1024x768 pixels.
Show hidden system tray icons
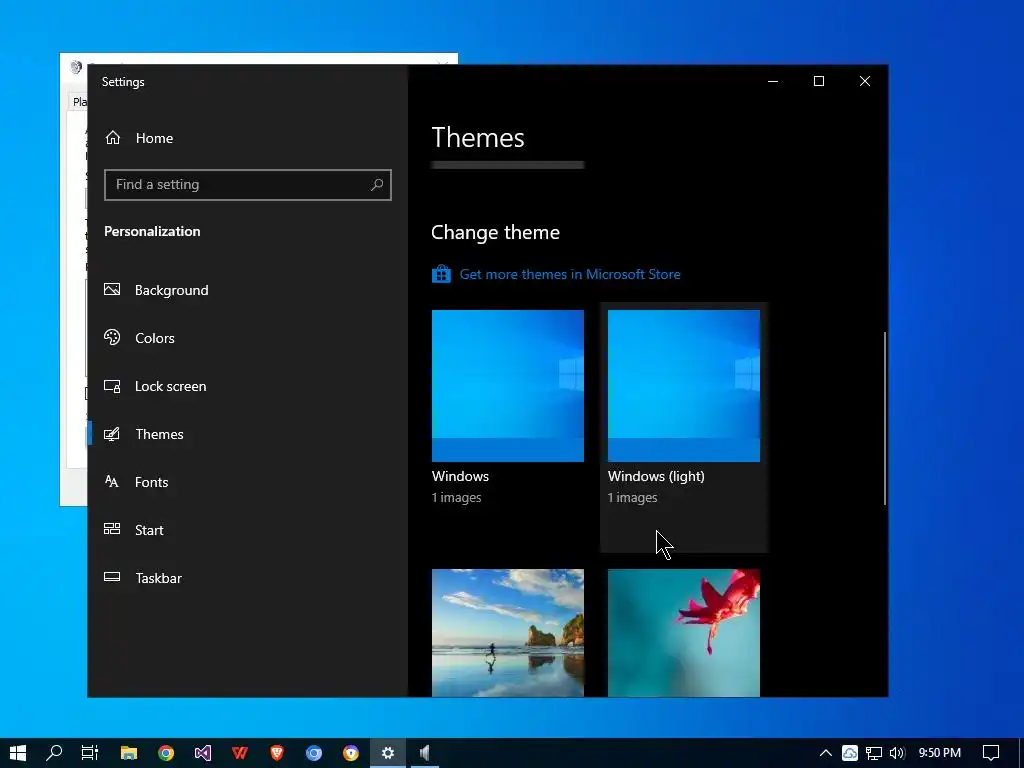pos(825,753)
